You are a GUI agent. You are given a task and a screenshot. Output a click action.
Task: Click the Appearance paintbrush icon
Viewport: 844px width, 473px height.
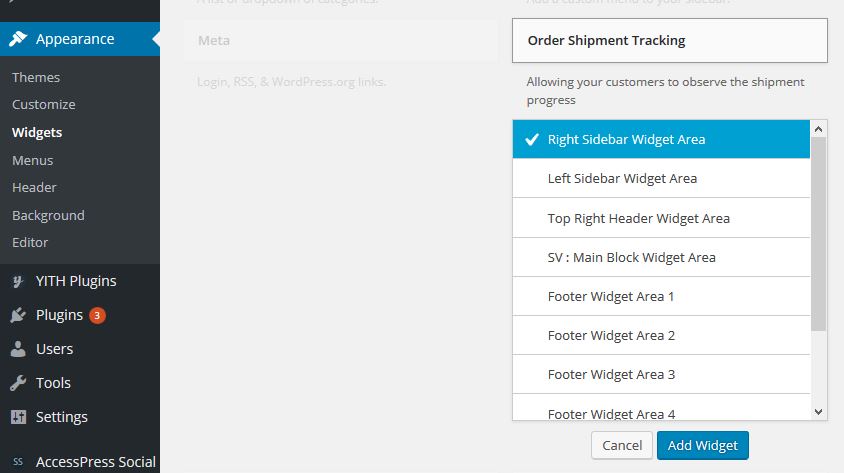tap(18, 40)
